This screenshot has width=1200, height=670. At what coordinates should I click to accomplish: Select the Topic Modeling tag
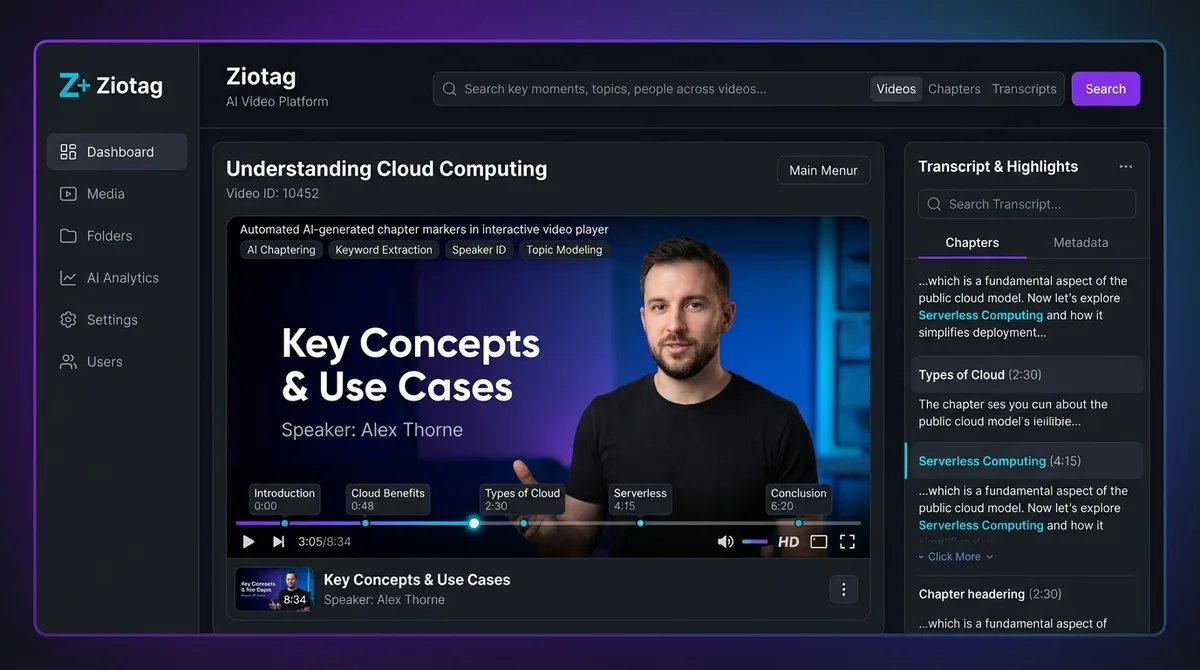564,250
